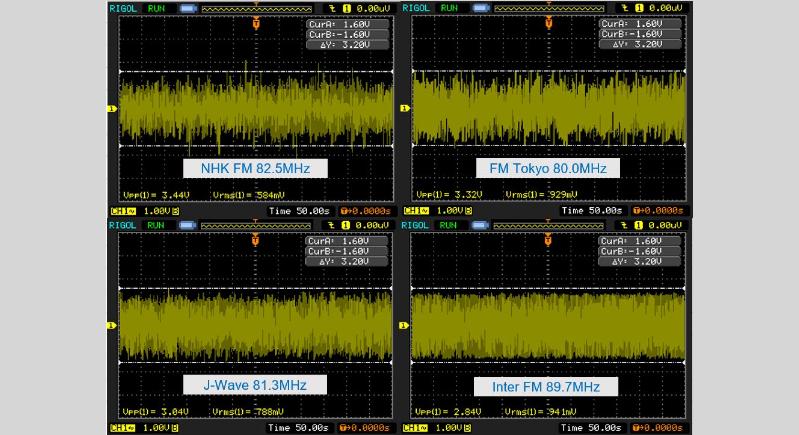Click the trigger edge icon atop the J-Wave panel
The height and width of the screenshot is (435, 799).
point(331,225)
